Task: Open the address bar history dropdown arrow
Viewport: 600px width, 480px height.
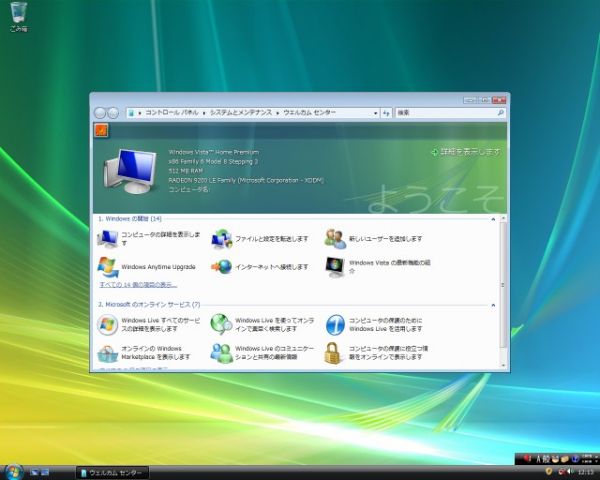Action: [x=374, y=114]
